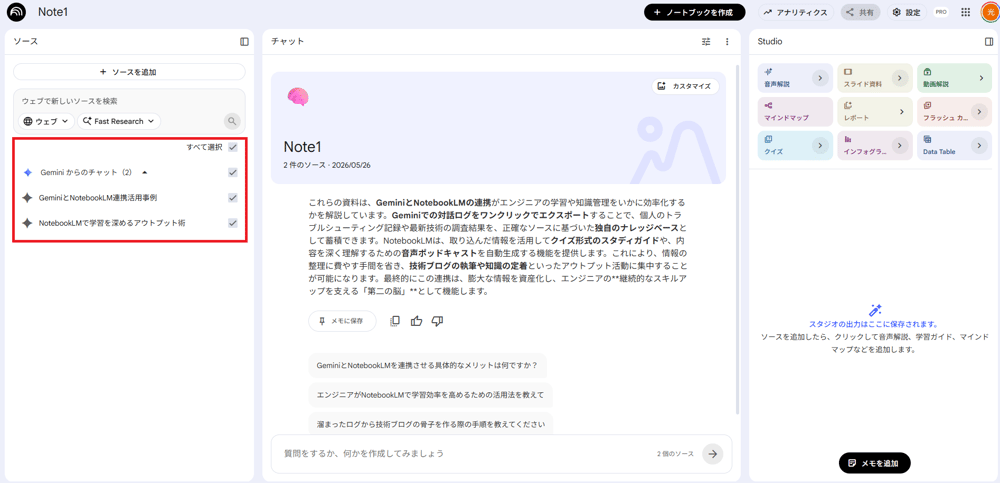Collapse the Sources panel icon
This screenshot has width=1000, height=483.
pos(244,41)
